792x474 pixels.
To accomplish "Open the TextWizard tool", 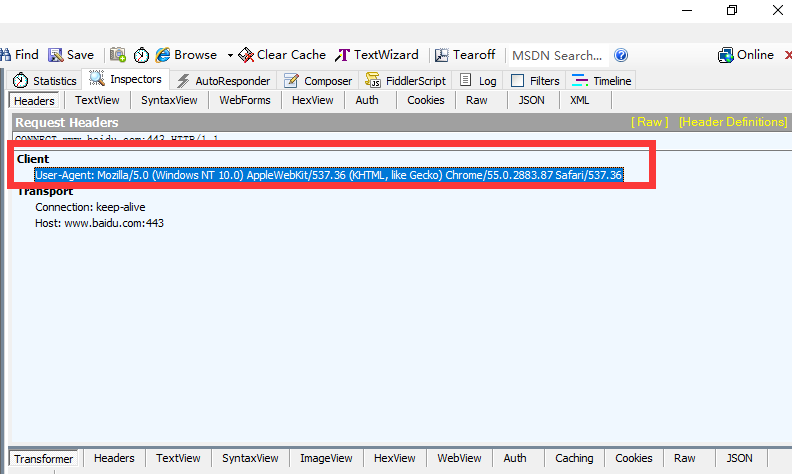I will coord(377,55).
